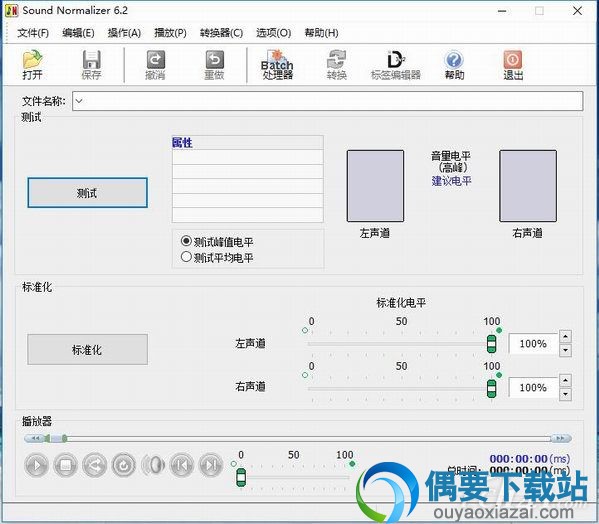The height and width of the screenshot is (524, 599).
Task: Click the 转换 (Convert) toolbar icon
Action: (337, 65)
